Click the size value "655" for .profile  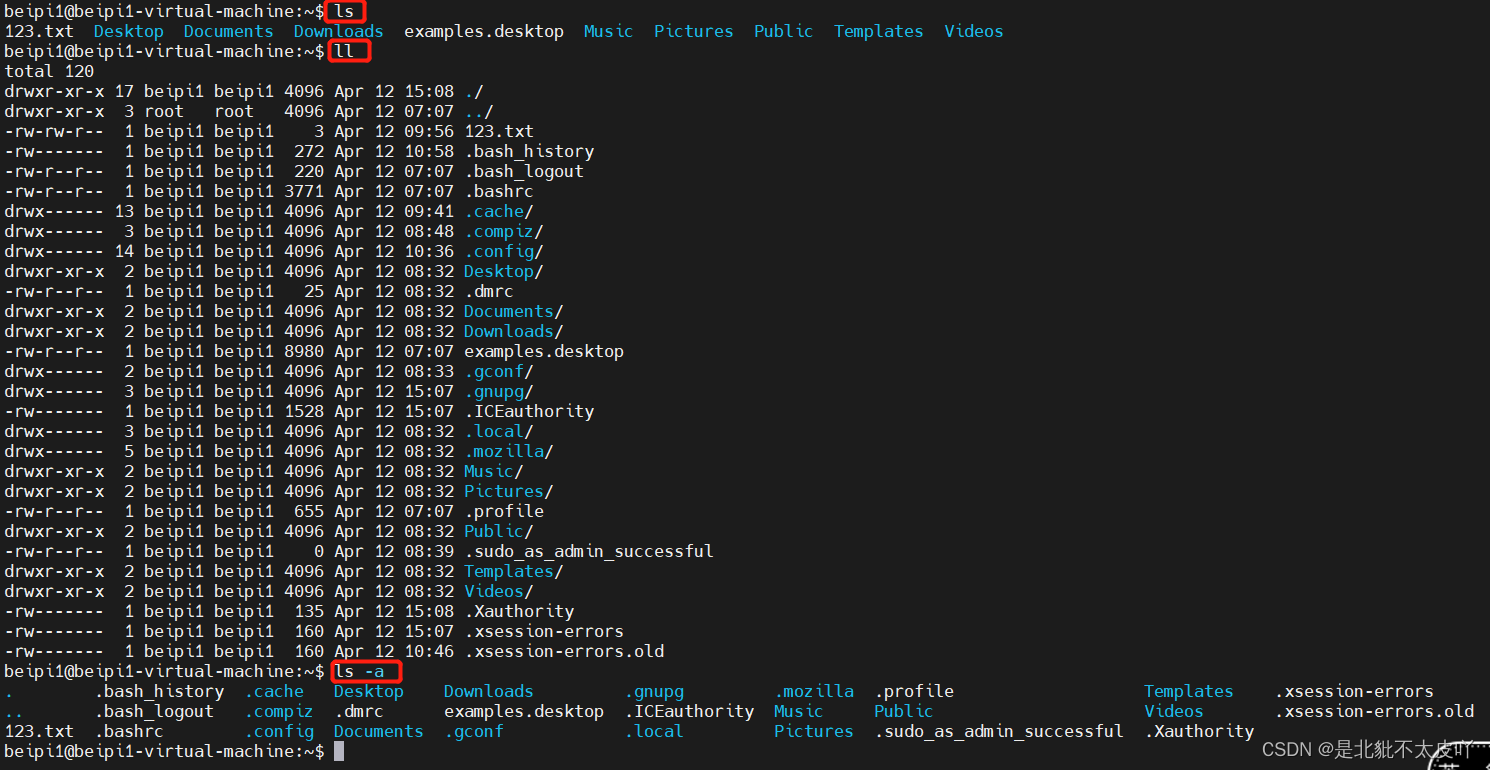[309, 511]
